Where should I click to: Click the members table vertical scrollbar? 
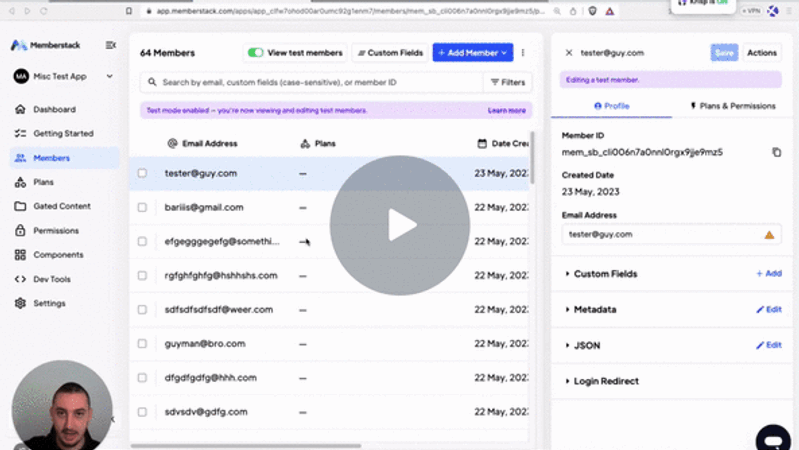point(532,158)
